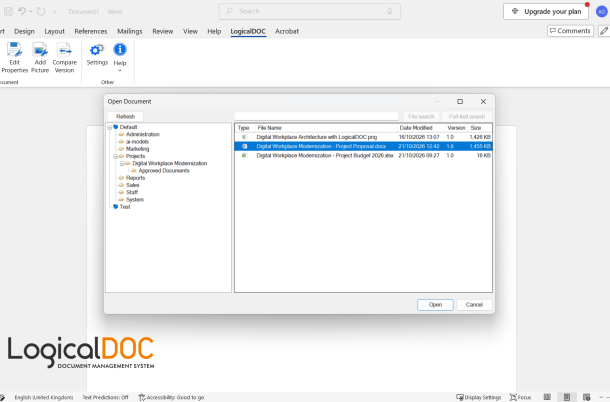Click the Word Search box
610x402 pixels.
coord(309,11)
